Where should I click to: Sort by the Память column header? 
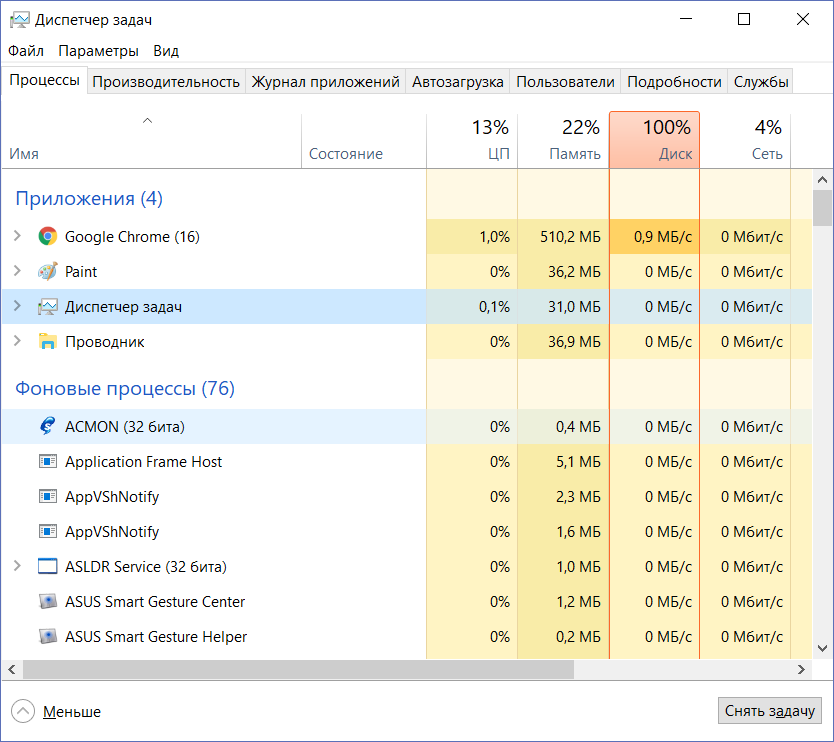pos(563,140)
